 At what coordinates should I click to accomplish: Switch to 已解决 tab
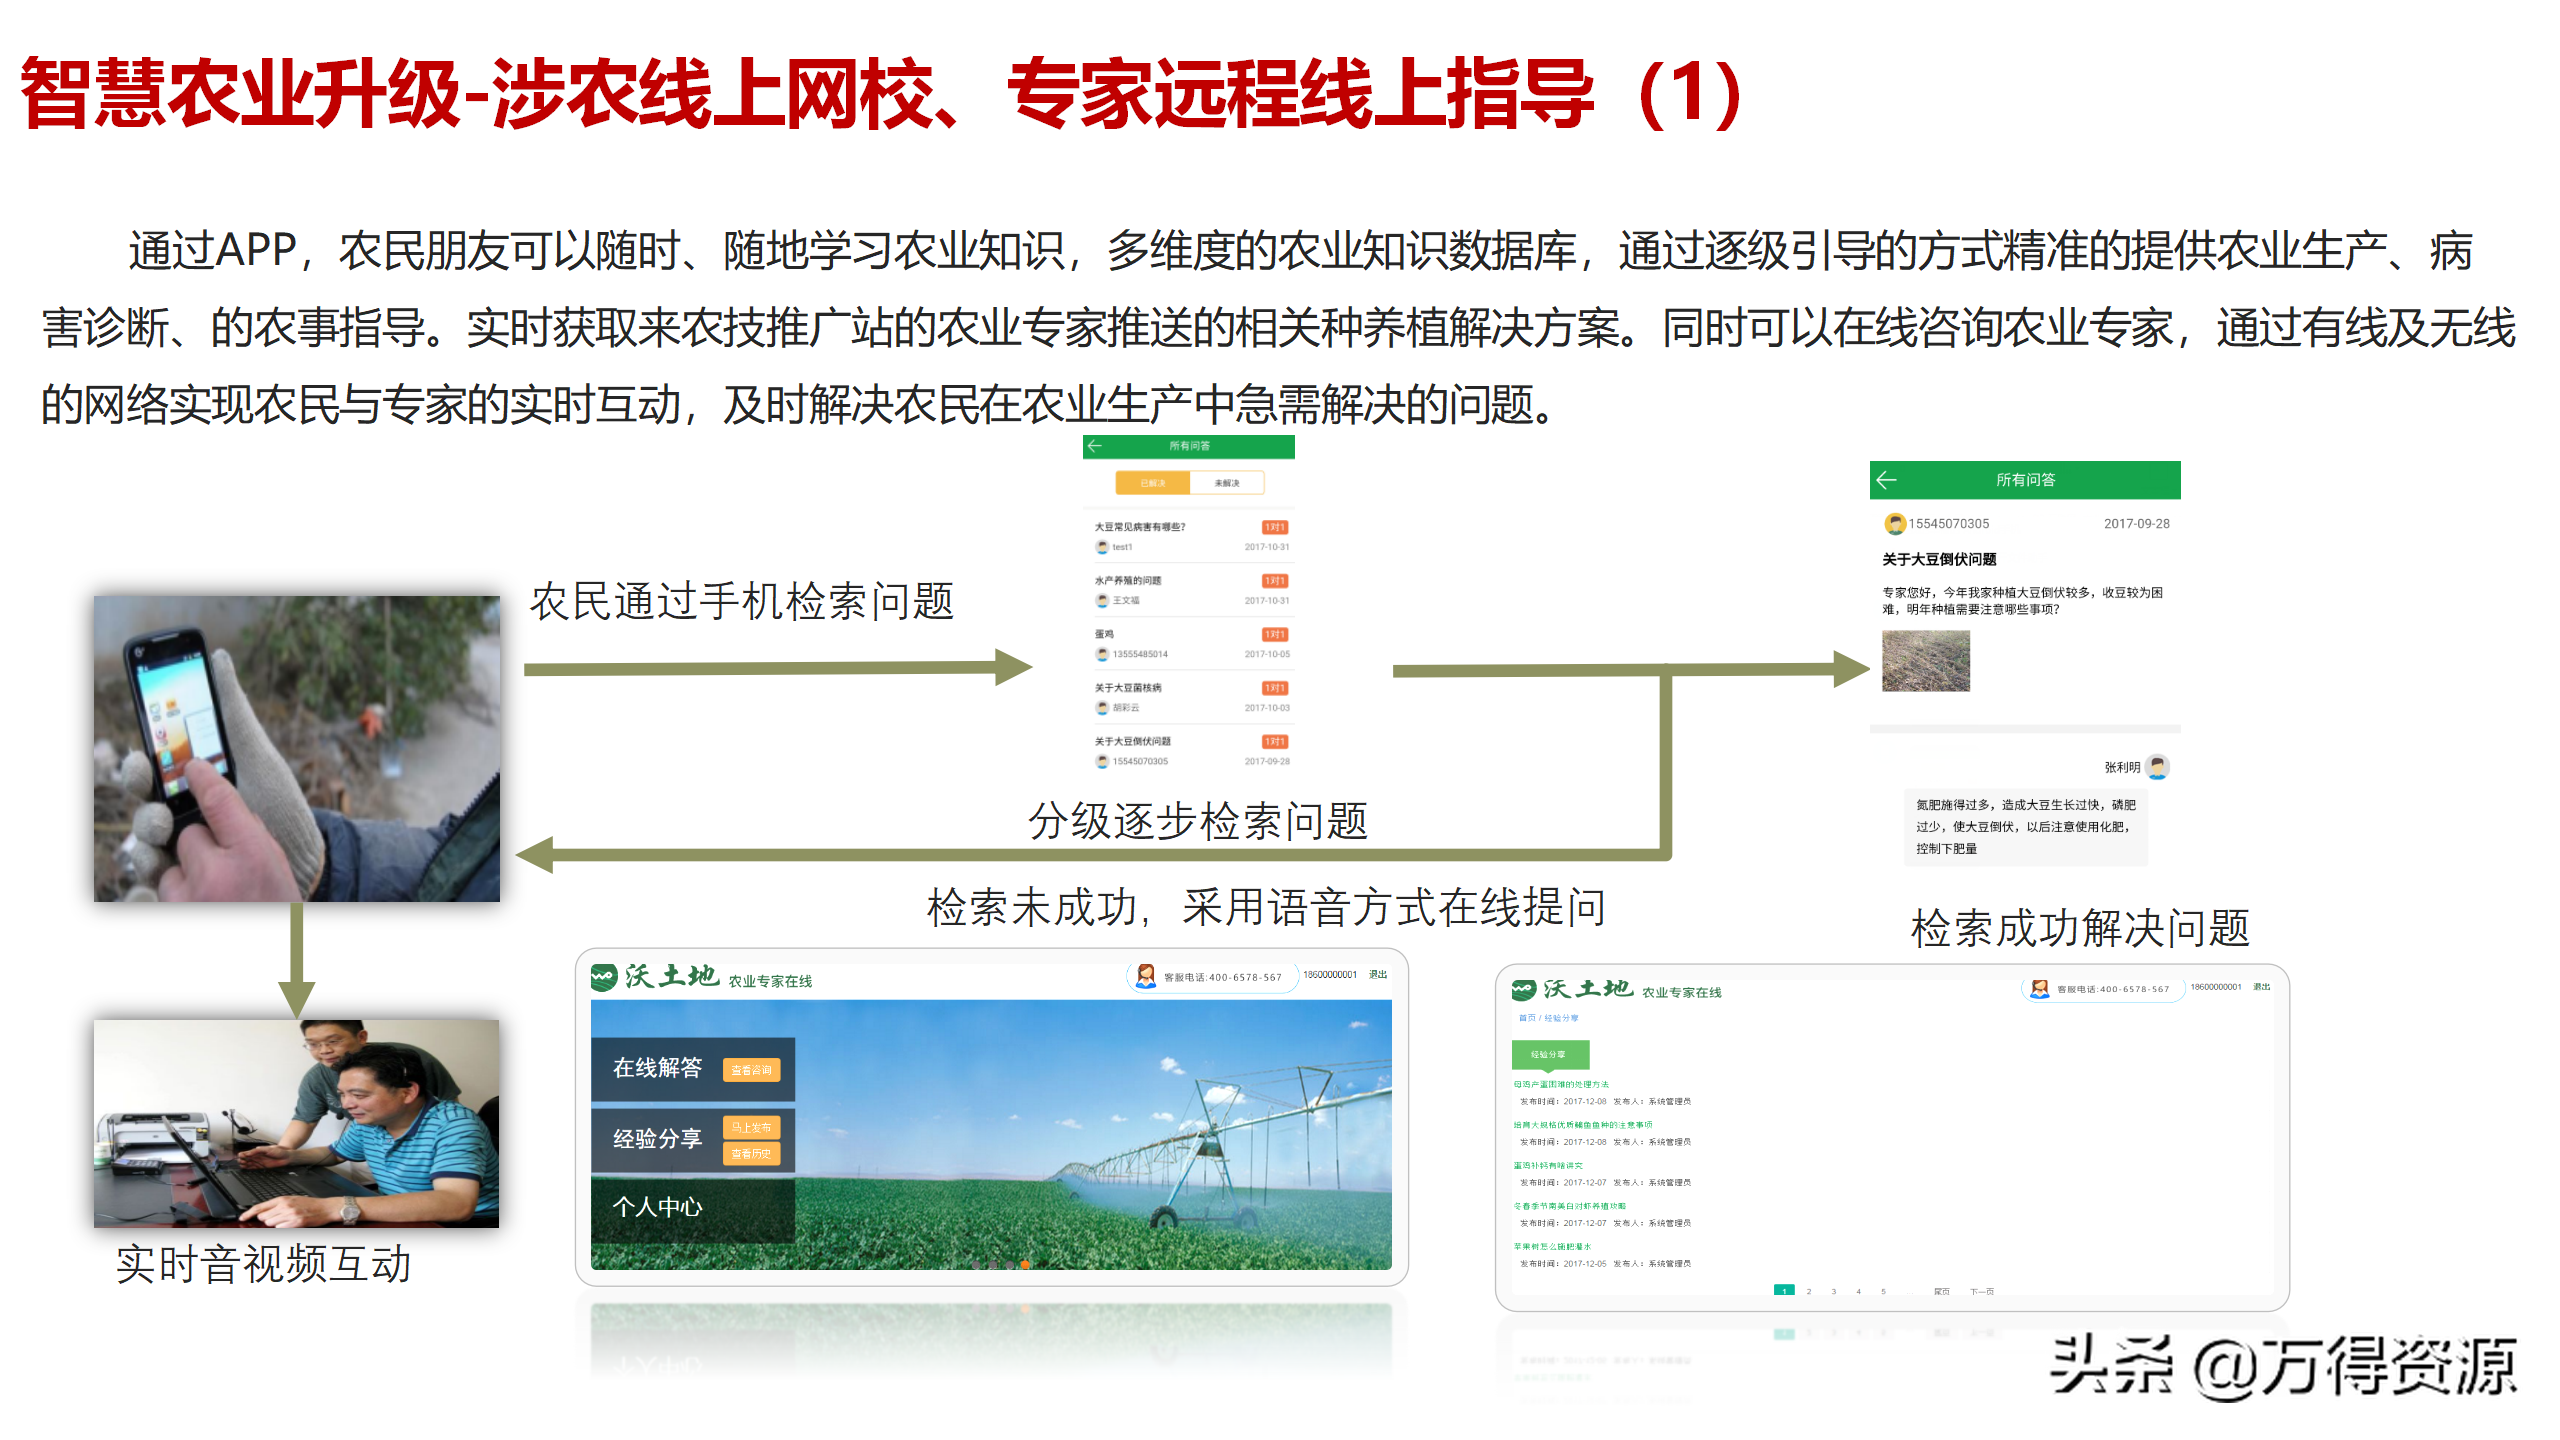tap(1153, 483)
